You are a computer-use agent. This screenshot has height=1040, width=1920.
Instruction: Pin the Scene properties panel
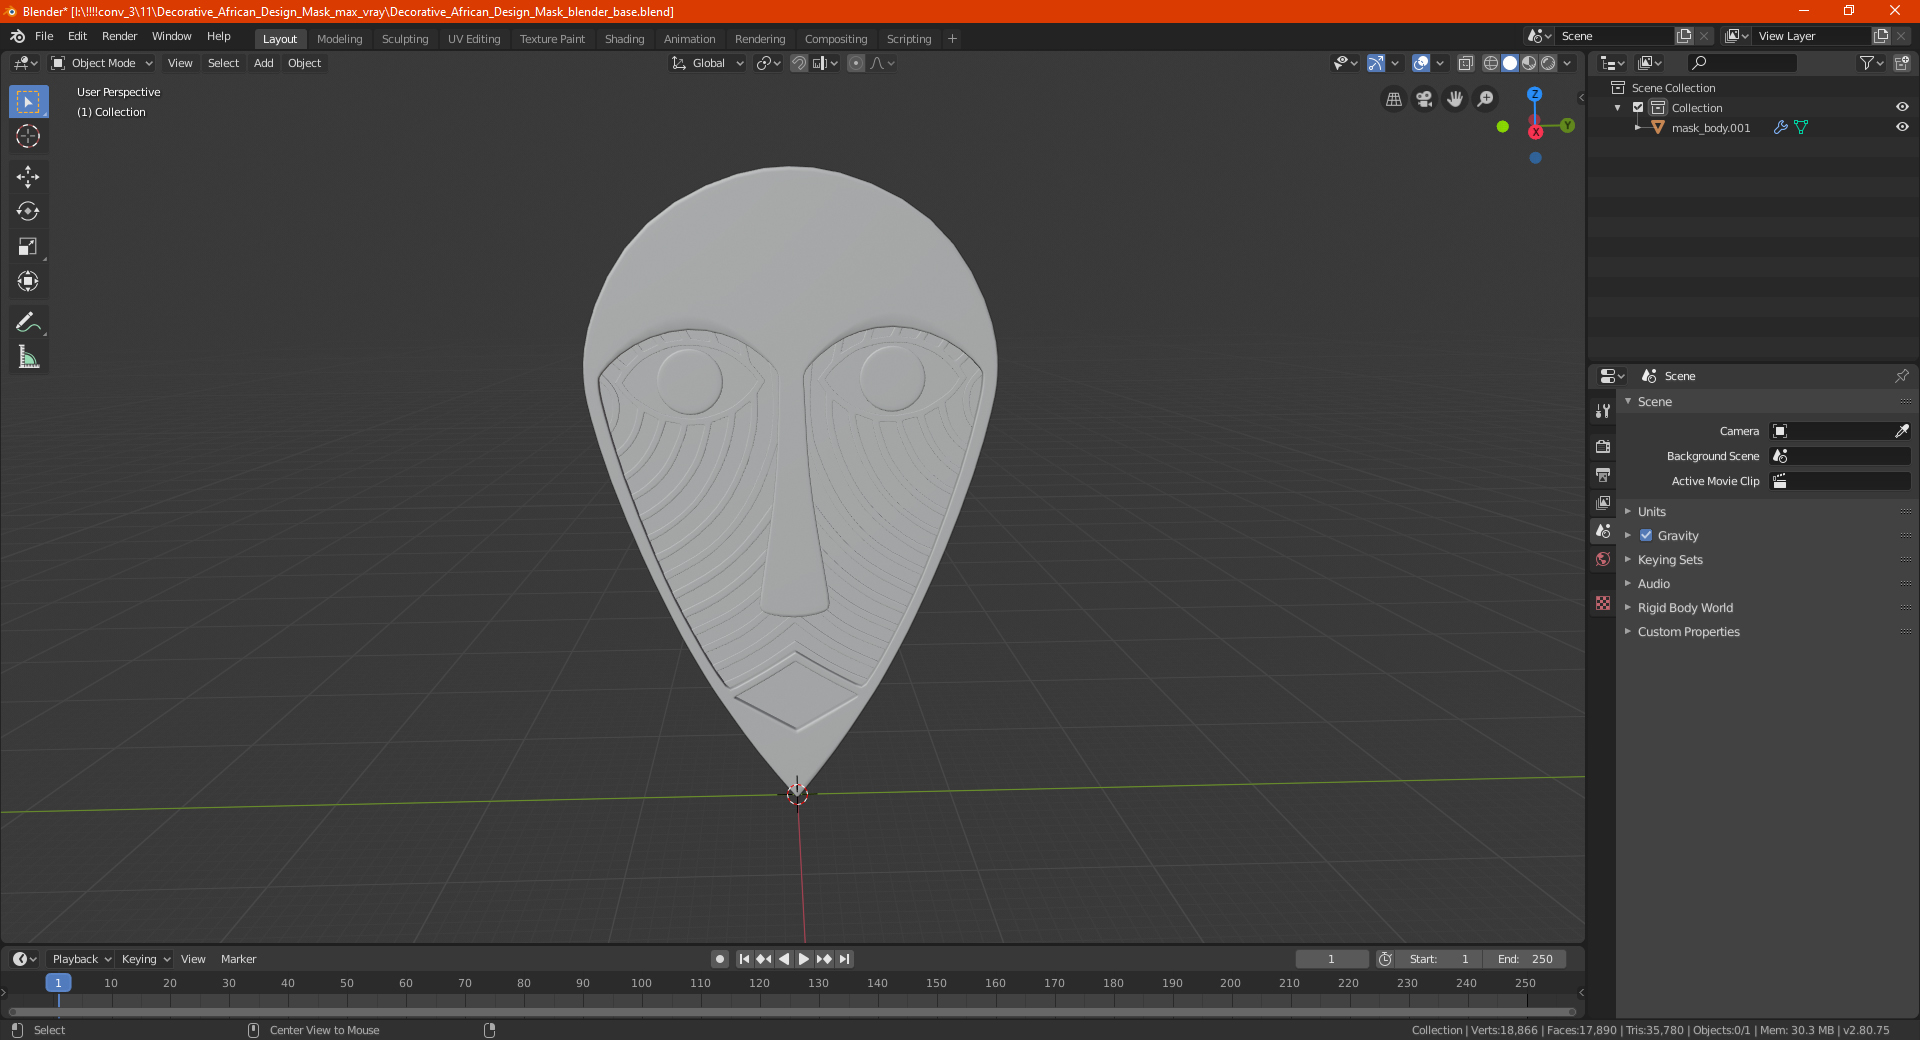point(1901,376)
